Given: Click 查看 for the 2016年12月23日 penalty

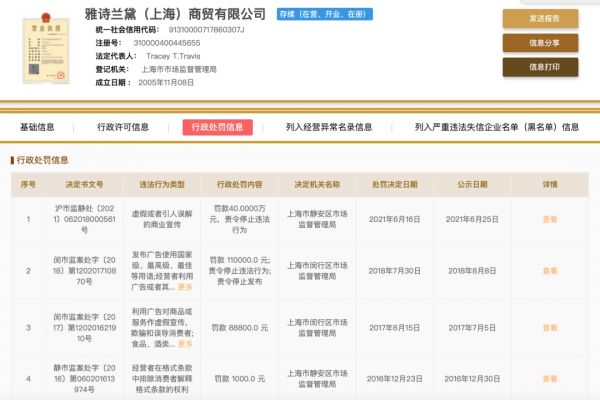Looking at the screenshot, I should pos(550,381).
